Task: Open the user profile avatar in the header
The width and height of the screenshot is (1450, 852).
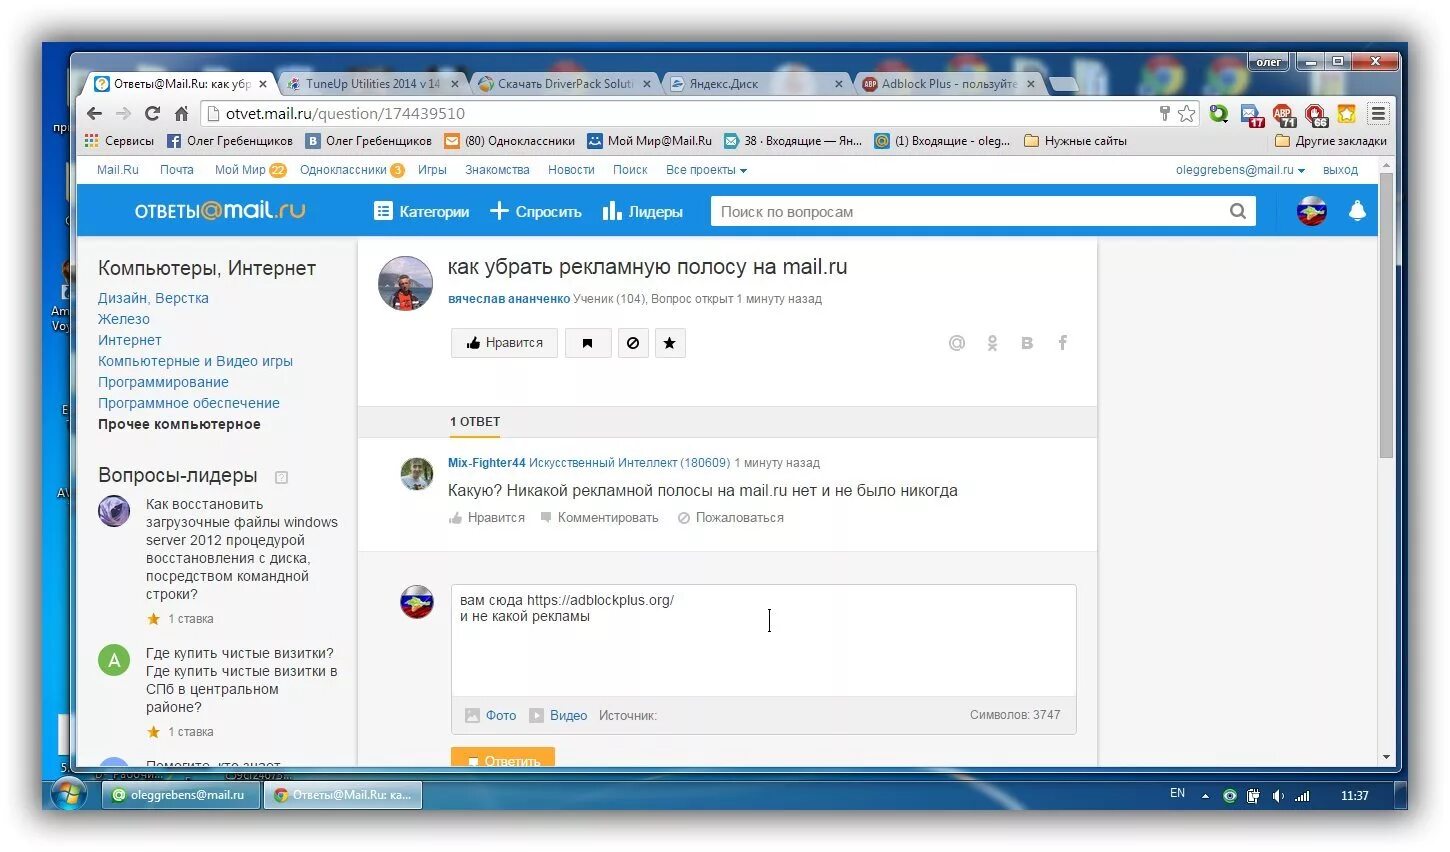Action: (x=1312, y=211)
